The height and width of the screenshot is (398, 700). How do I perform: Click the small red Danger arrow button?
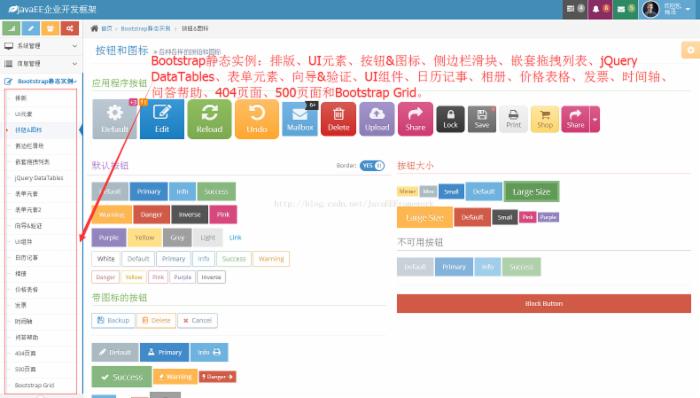217,377
